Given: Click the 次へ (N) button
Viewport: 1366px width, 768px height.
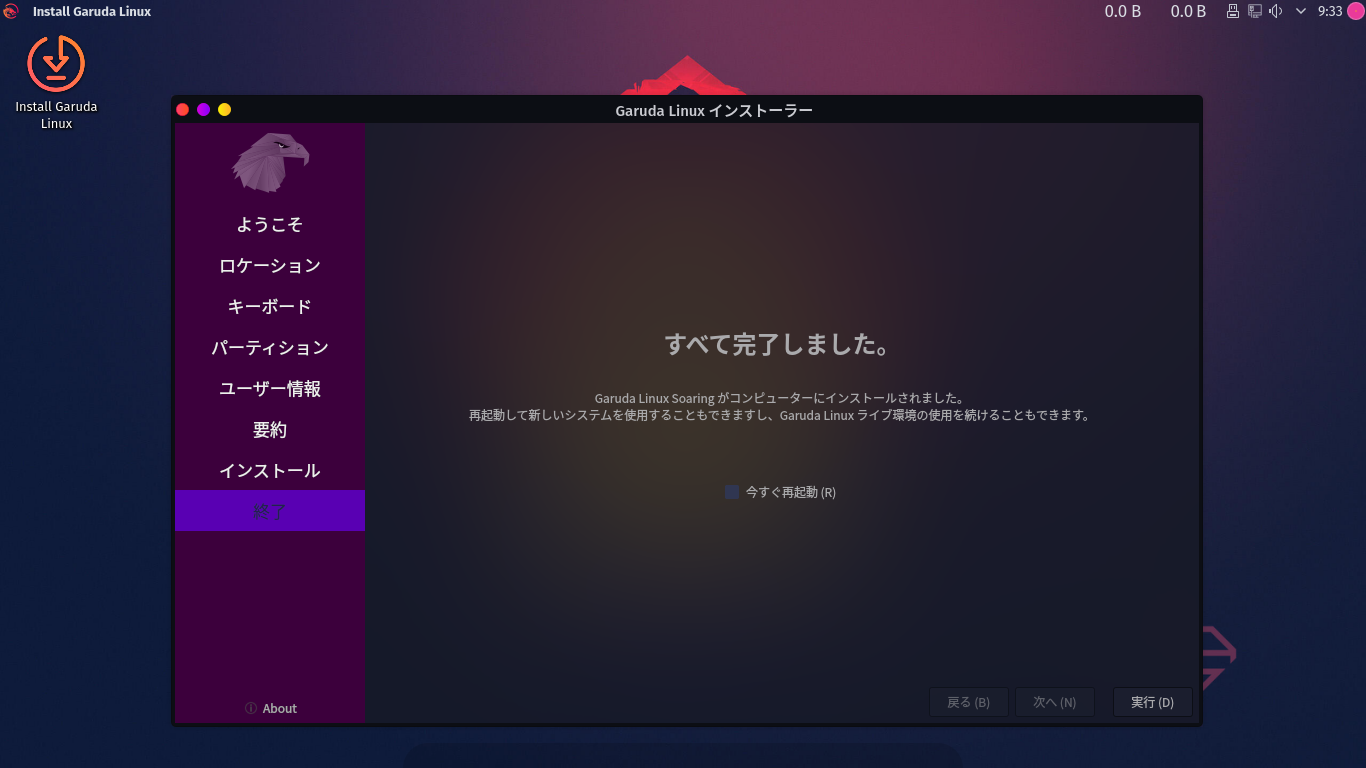Looking at the screenshot, I should coord(1054,702).
